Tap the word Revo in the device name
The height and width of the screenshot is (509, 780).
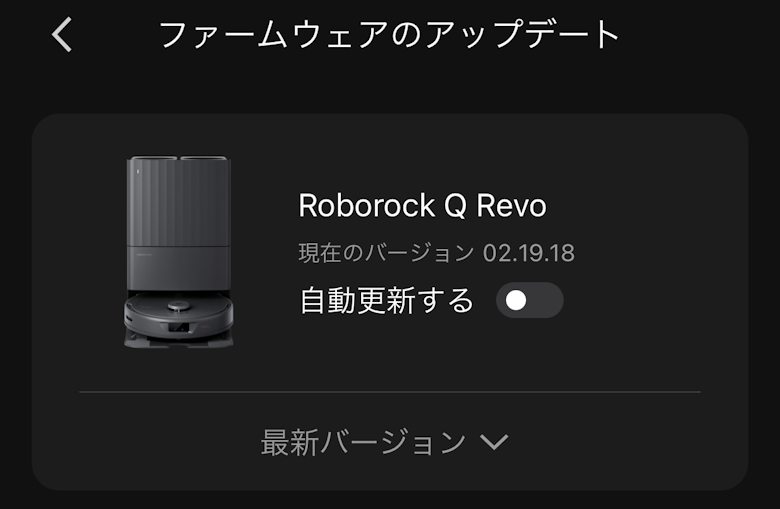[x=511, y=205]
